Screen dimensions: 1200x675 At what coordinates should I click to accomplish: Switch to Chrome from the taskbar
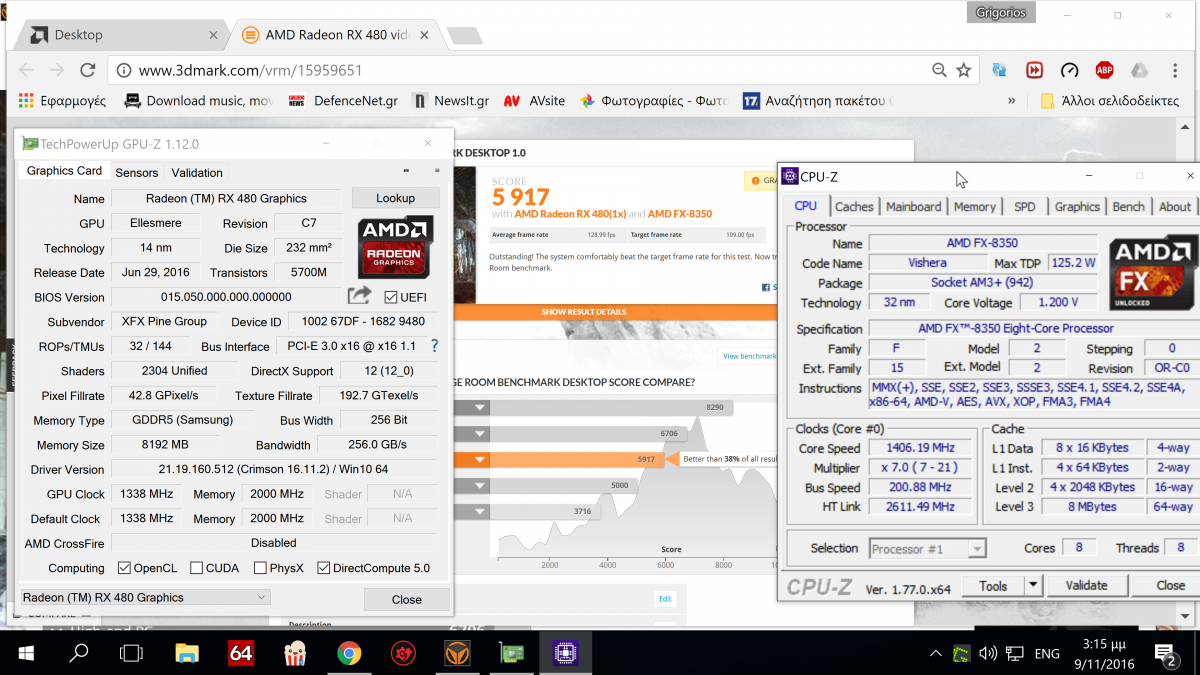click(x=349, y=654)
